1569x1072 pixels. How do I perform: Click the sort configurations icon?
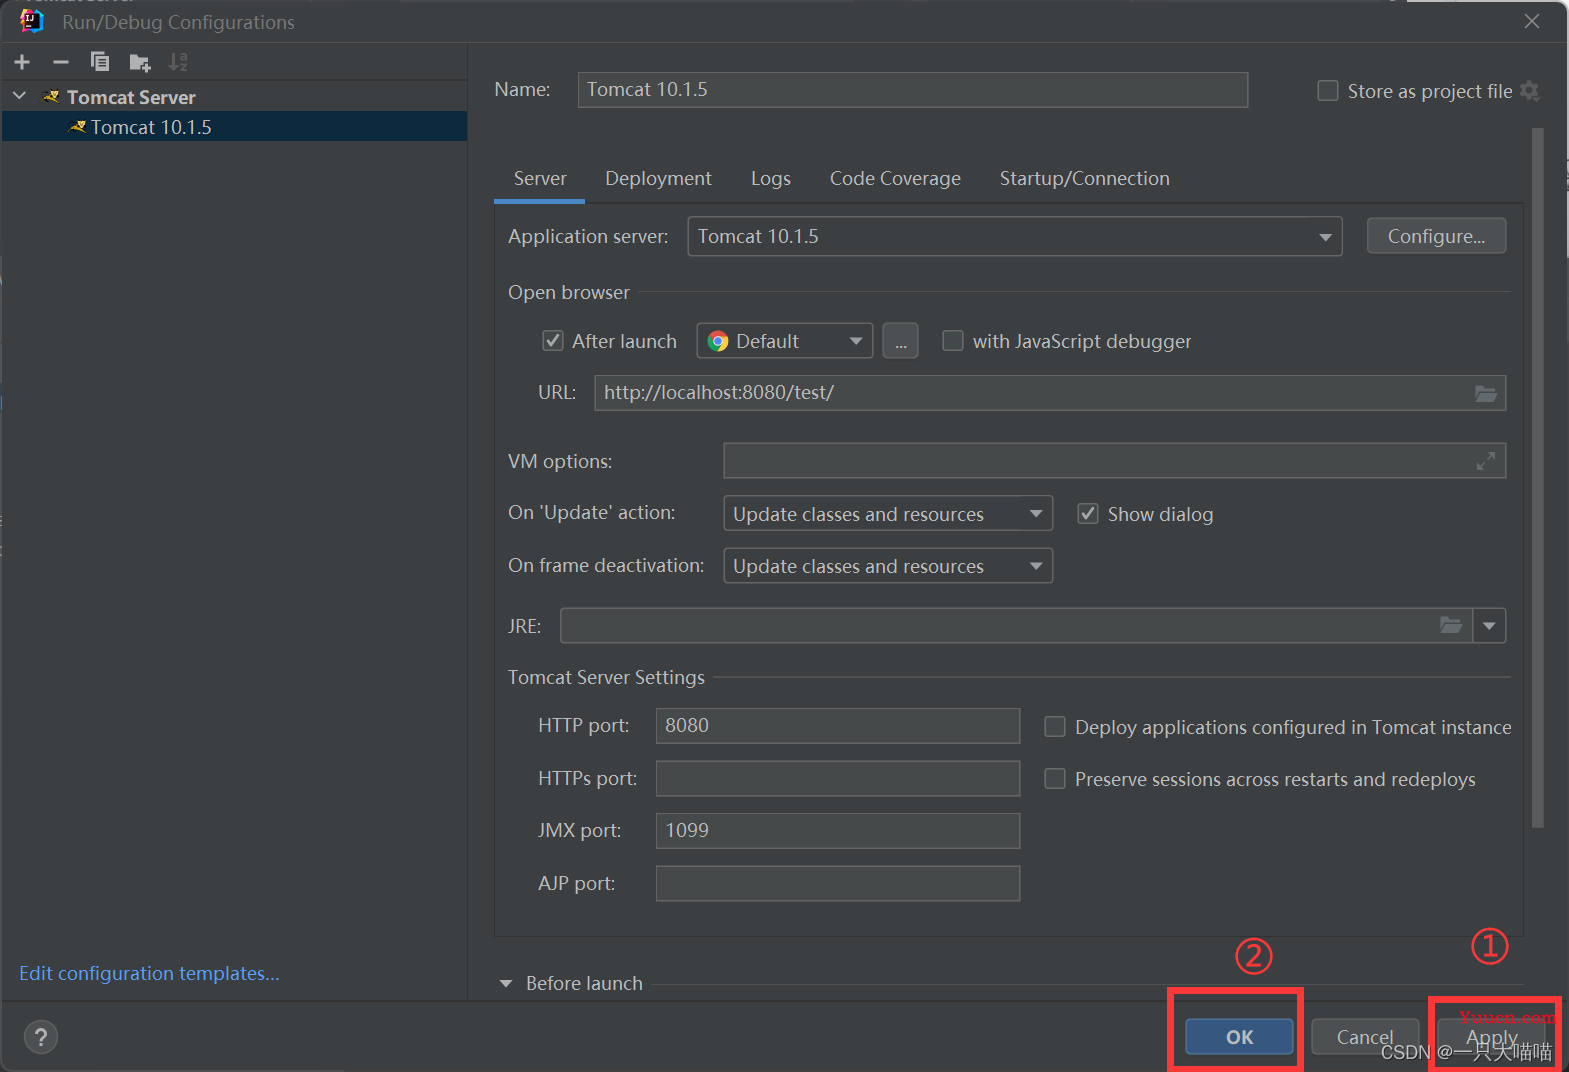tap(178, 62)
